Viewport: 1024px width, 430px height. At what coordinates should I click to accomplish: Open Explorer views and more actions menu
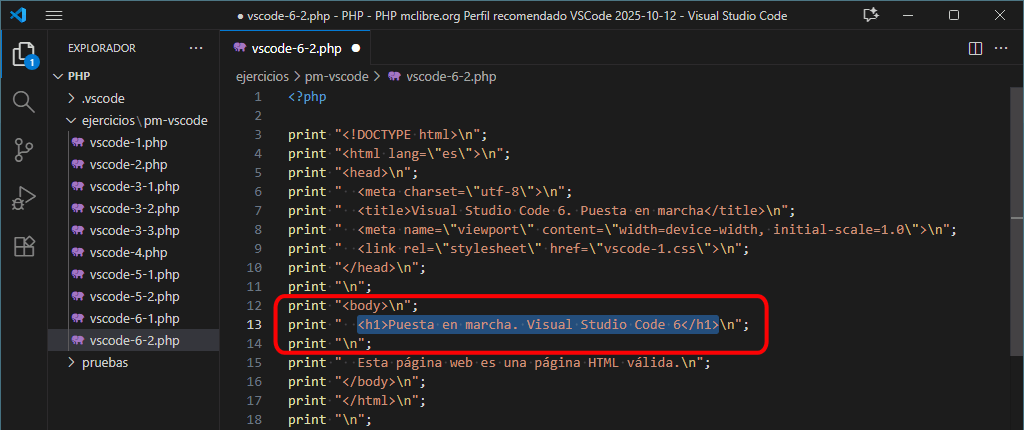pos(196,48)
